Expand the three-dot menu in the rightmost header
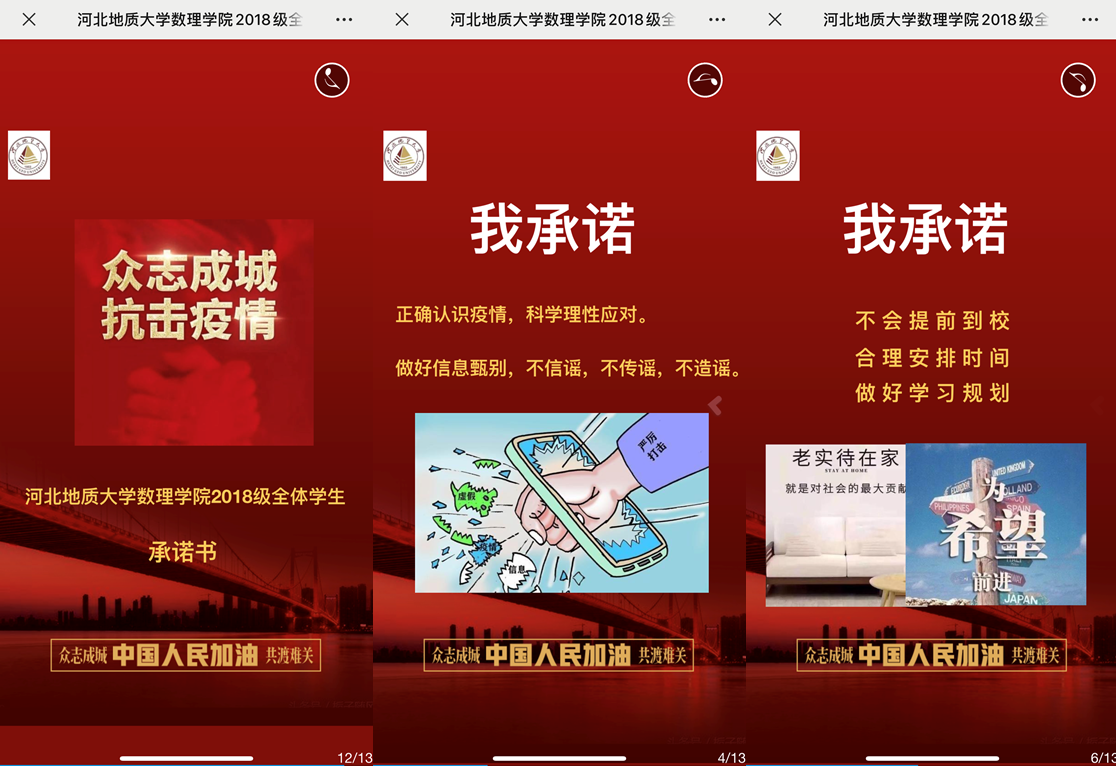The width and height of the screenshot is (1116, 766). pos(1090,20)
